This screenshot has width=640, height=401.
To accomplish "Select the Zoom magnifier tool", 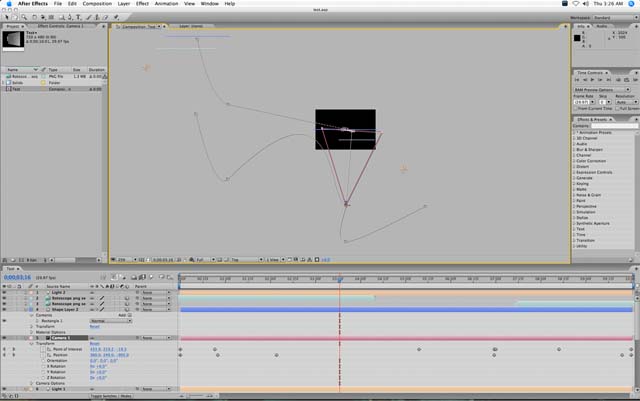I will [x=24, y=17].
